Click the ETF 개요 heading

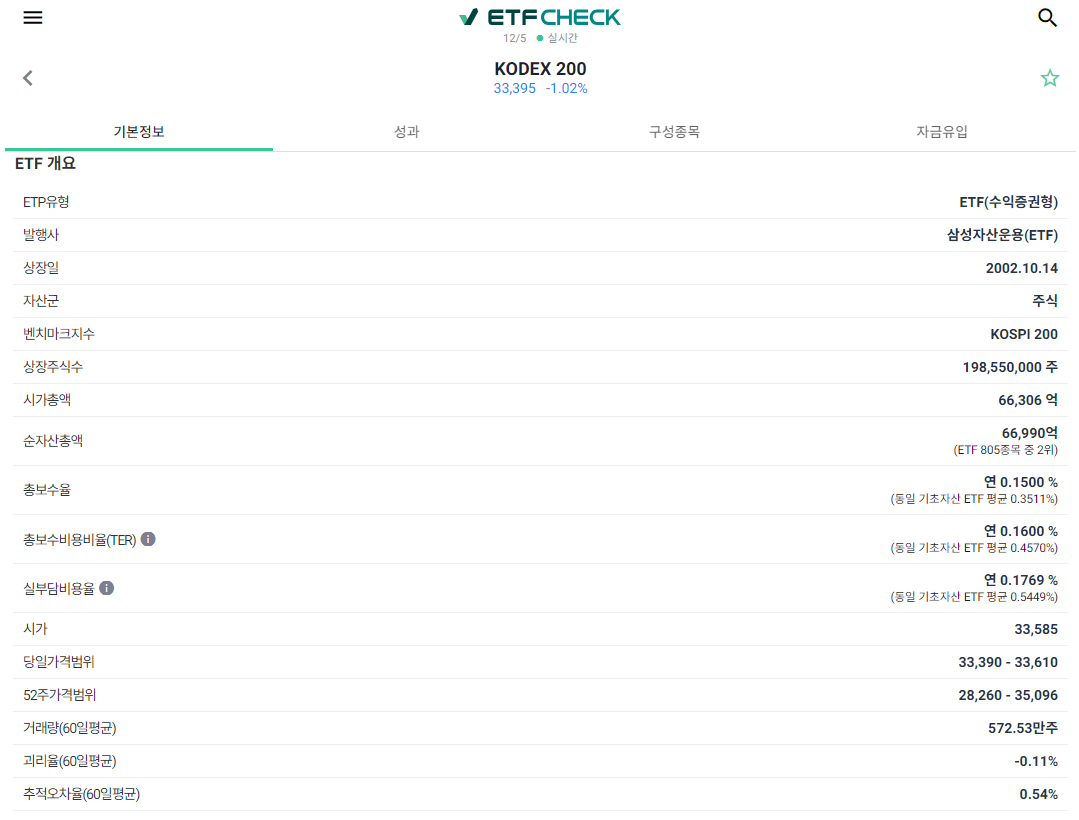(45, 164)
